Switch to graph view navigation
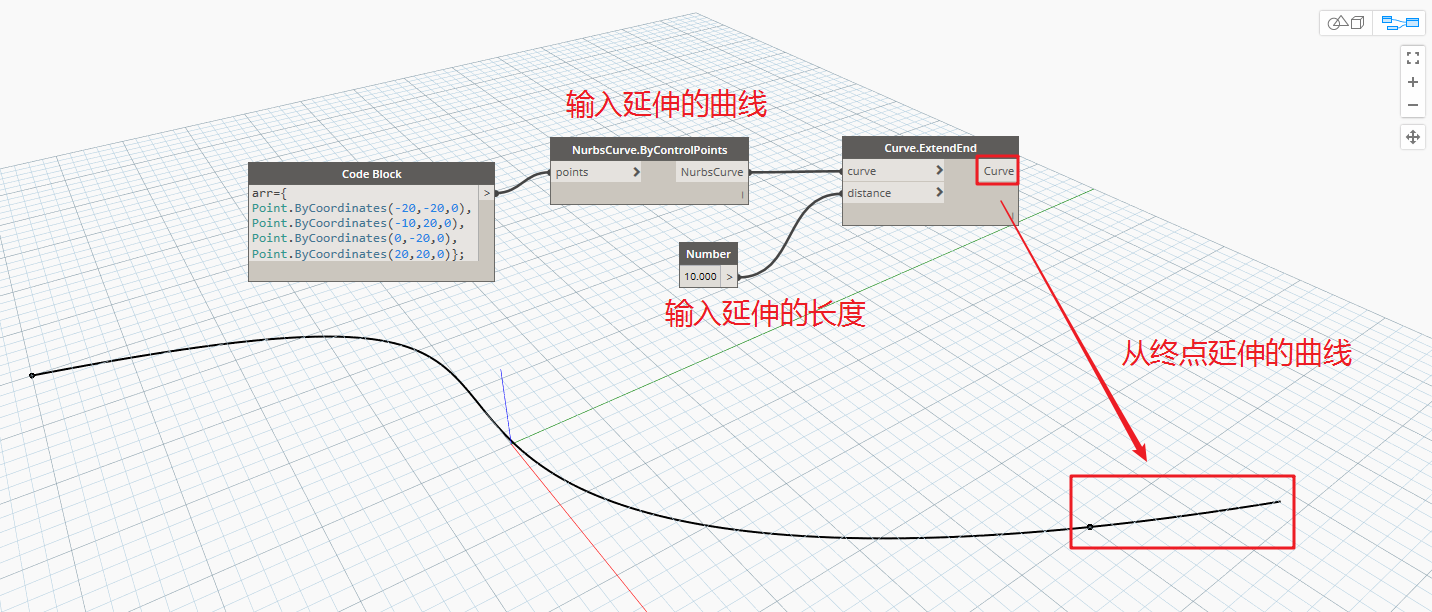 [1400, 22]
